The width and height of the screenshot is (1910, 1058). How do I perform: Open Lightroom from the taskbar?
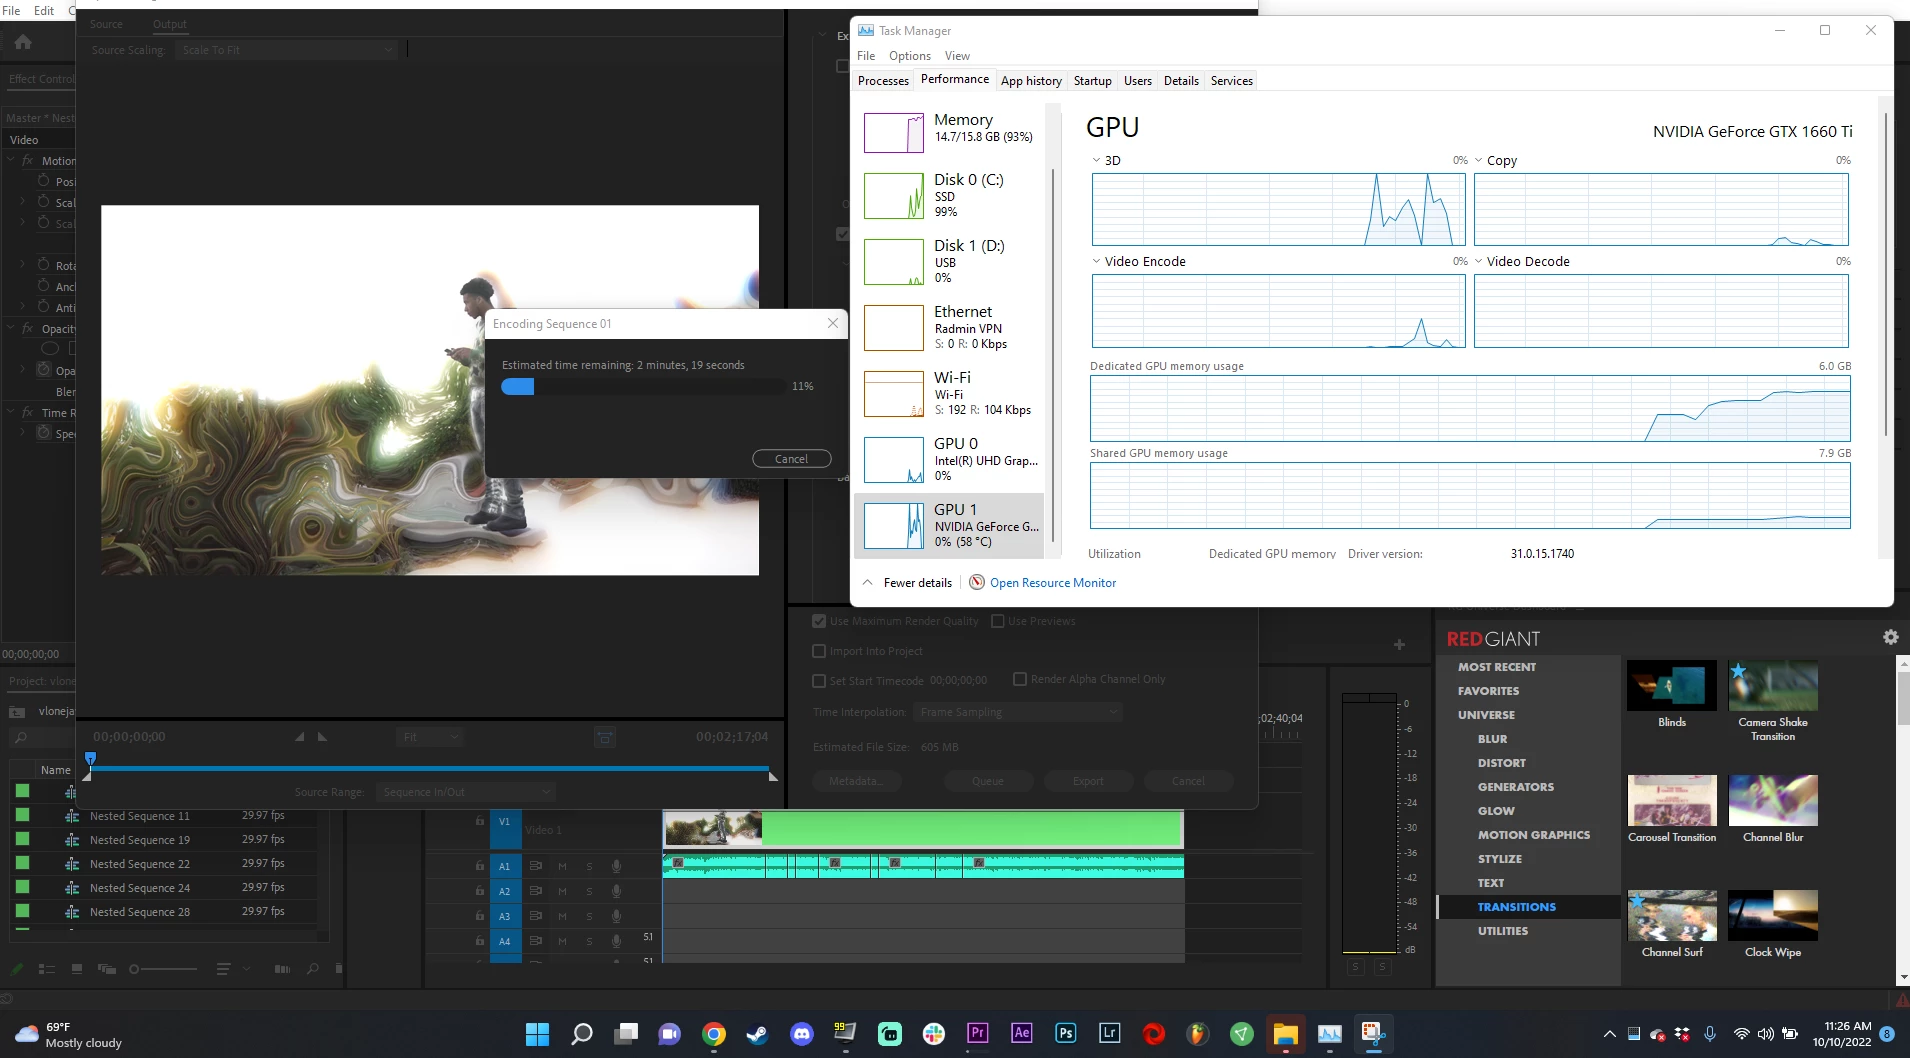tap(1110, 1033)
